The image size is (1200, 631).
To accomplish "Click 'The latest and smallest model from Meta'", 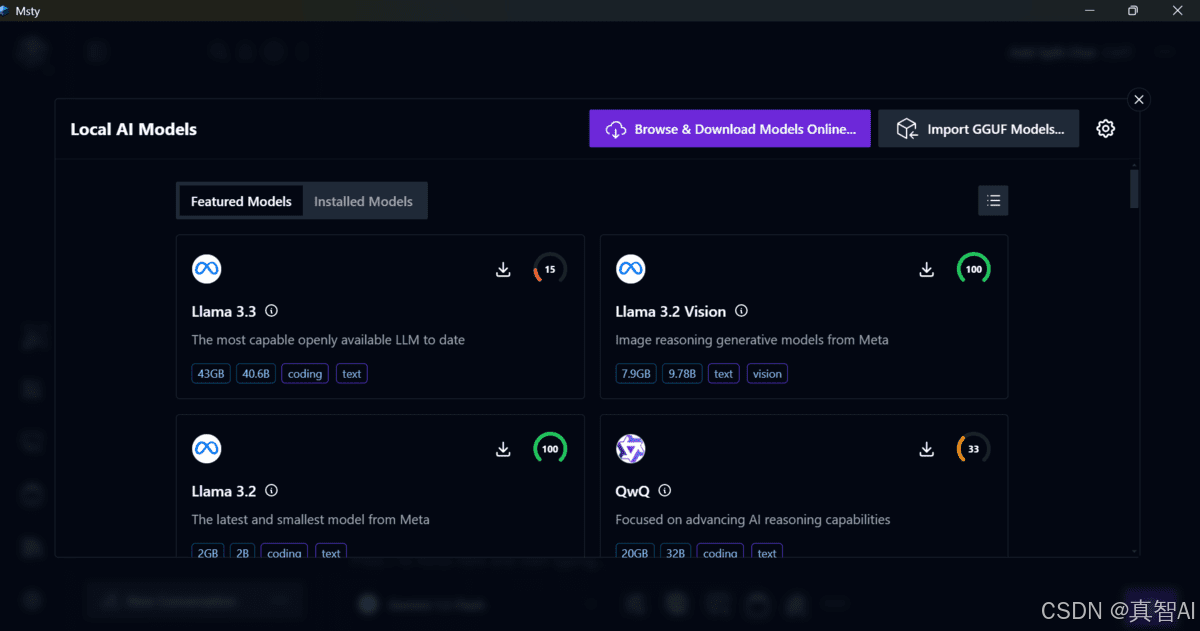I will pos(311,520).
